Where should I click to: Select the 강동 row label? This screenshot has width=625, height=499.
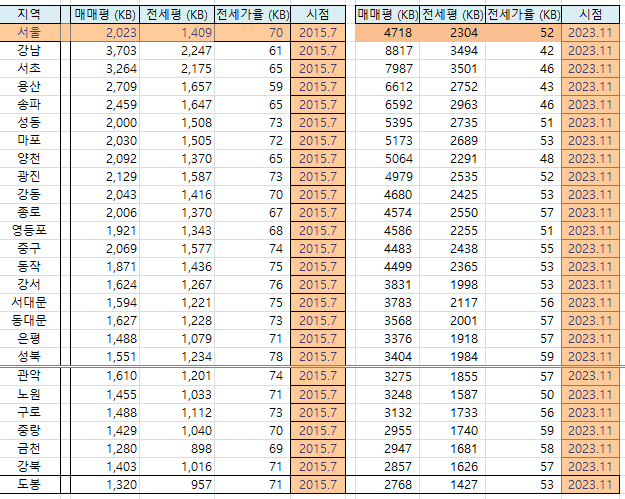click(29, 194)
